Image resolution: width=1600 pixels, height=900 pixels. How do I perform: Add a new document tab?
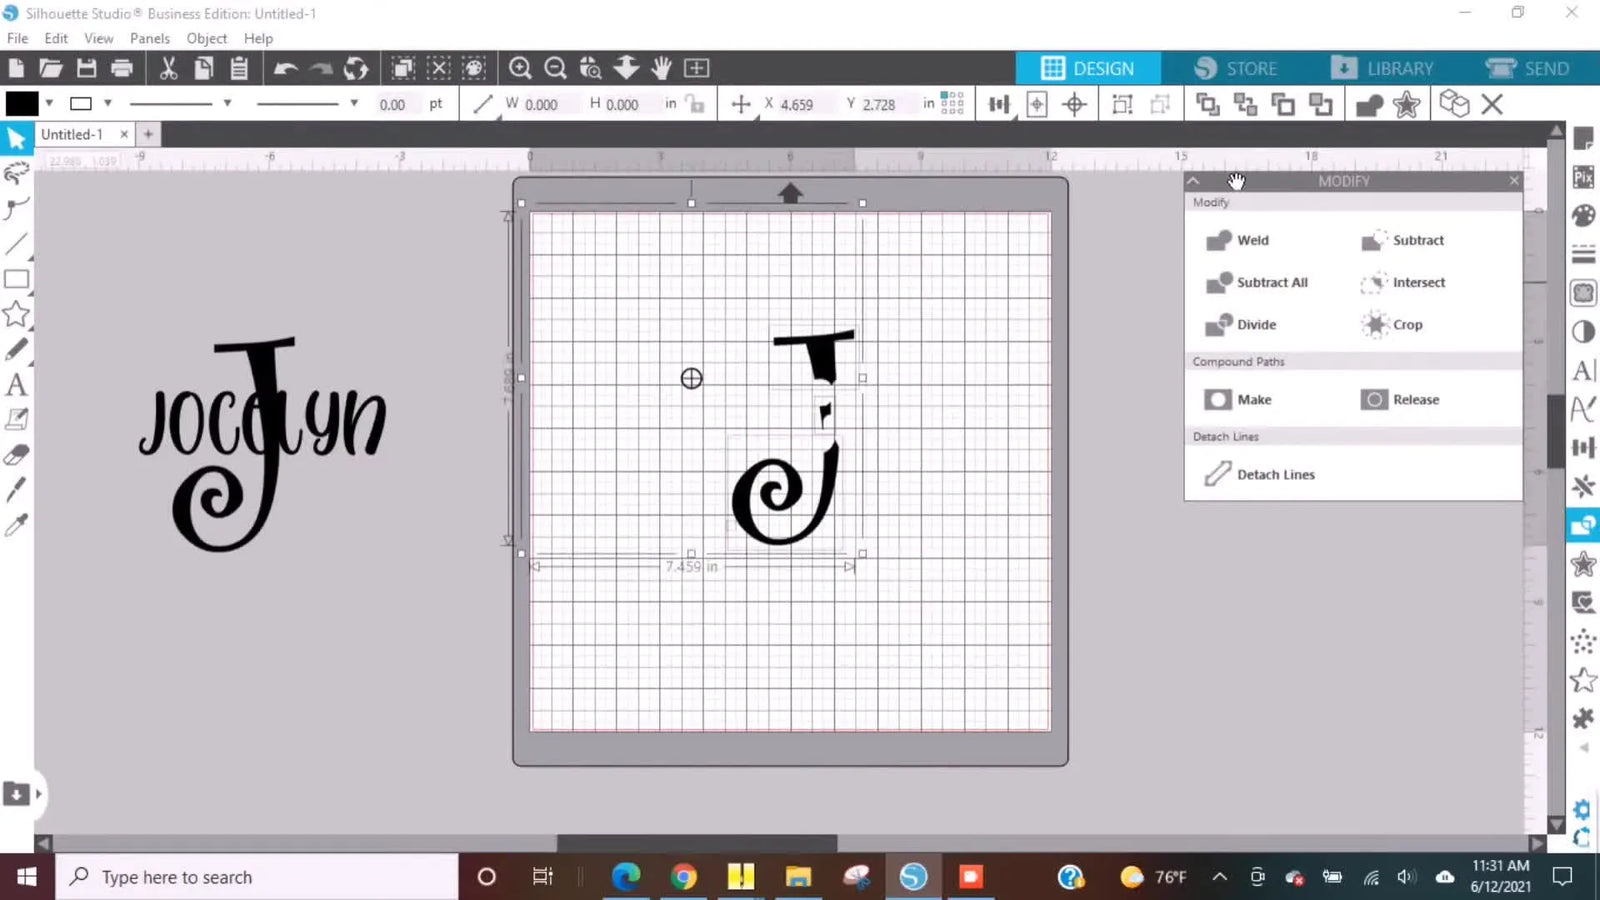[x=148, y=134]
